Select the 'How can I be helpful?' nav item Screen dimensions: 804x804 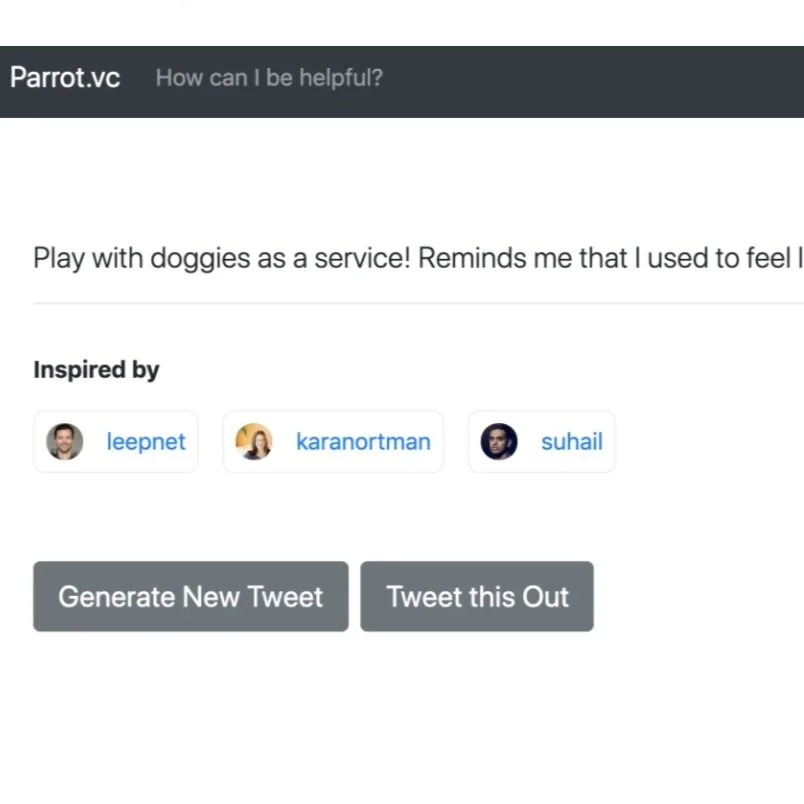click(x=269, y=78)
